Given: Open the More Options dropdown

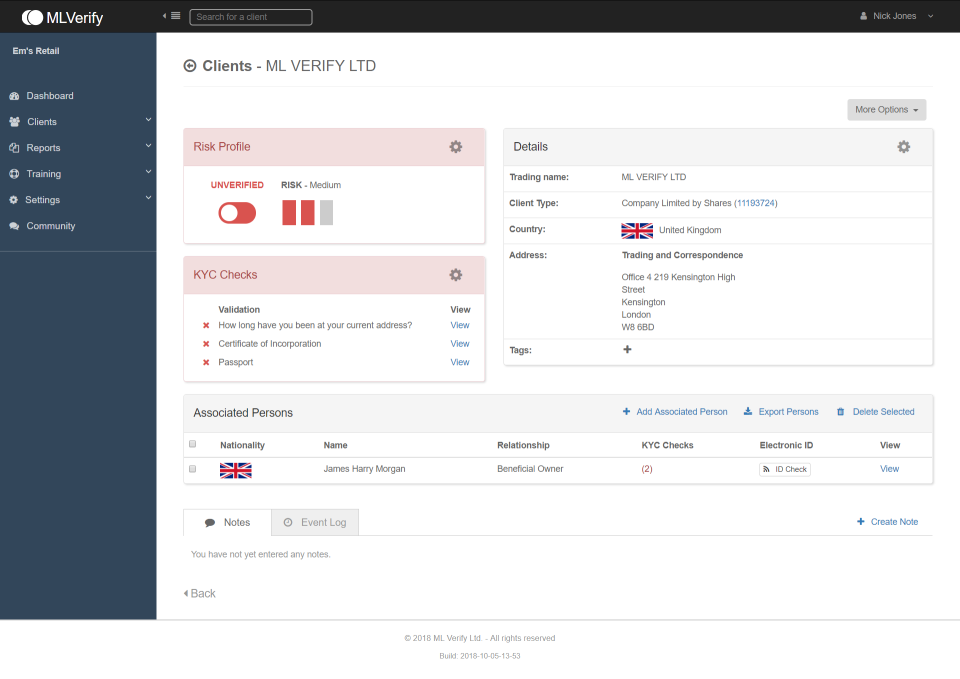Looking at the screenshot, I should (x=886, y=110).
